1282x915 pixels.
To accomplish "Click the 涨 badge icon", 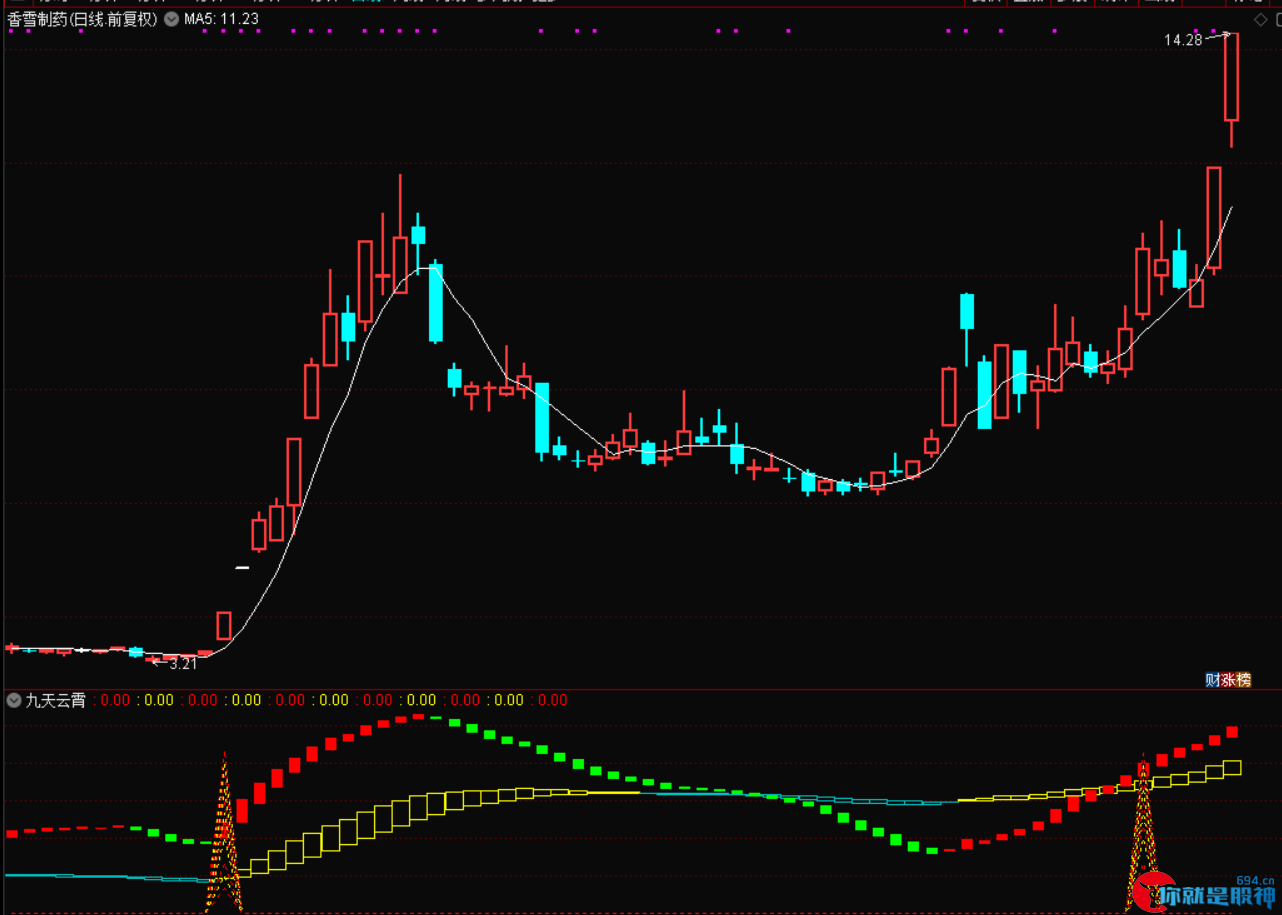I will click(1228, 680).
